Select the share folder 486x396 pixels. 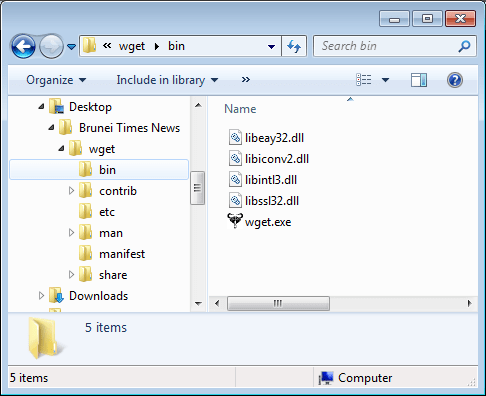[x=113, y=275]
